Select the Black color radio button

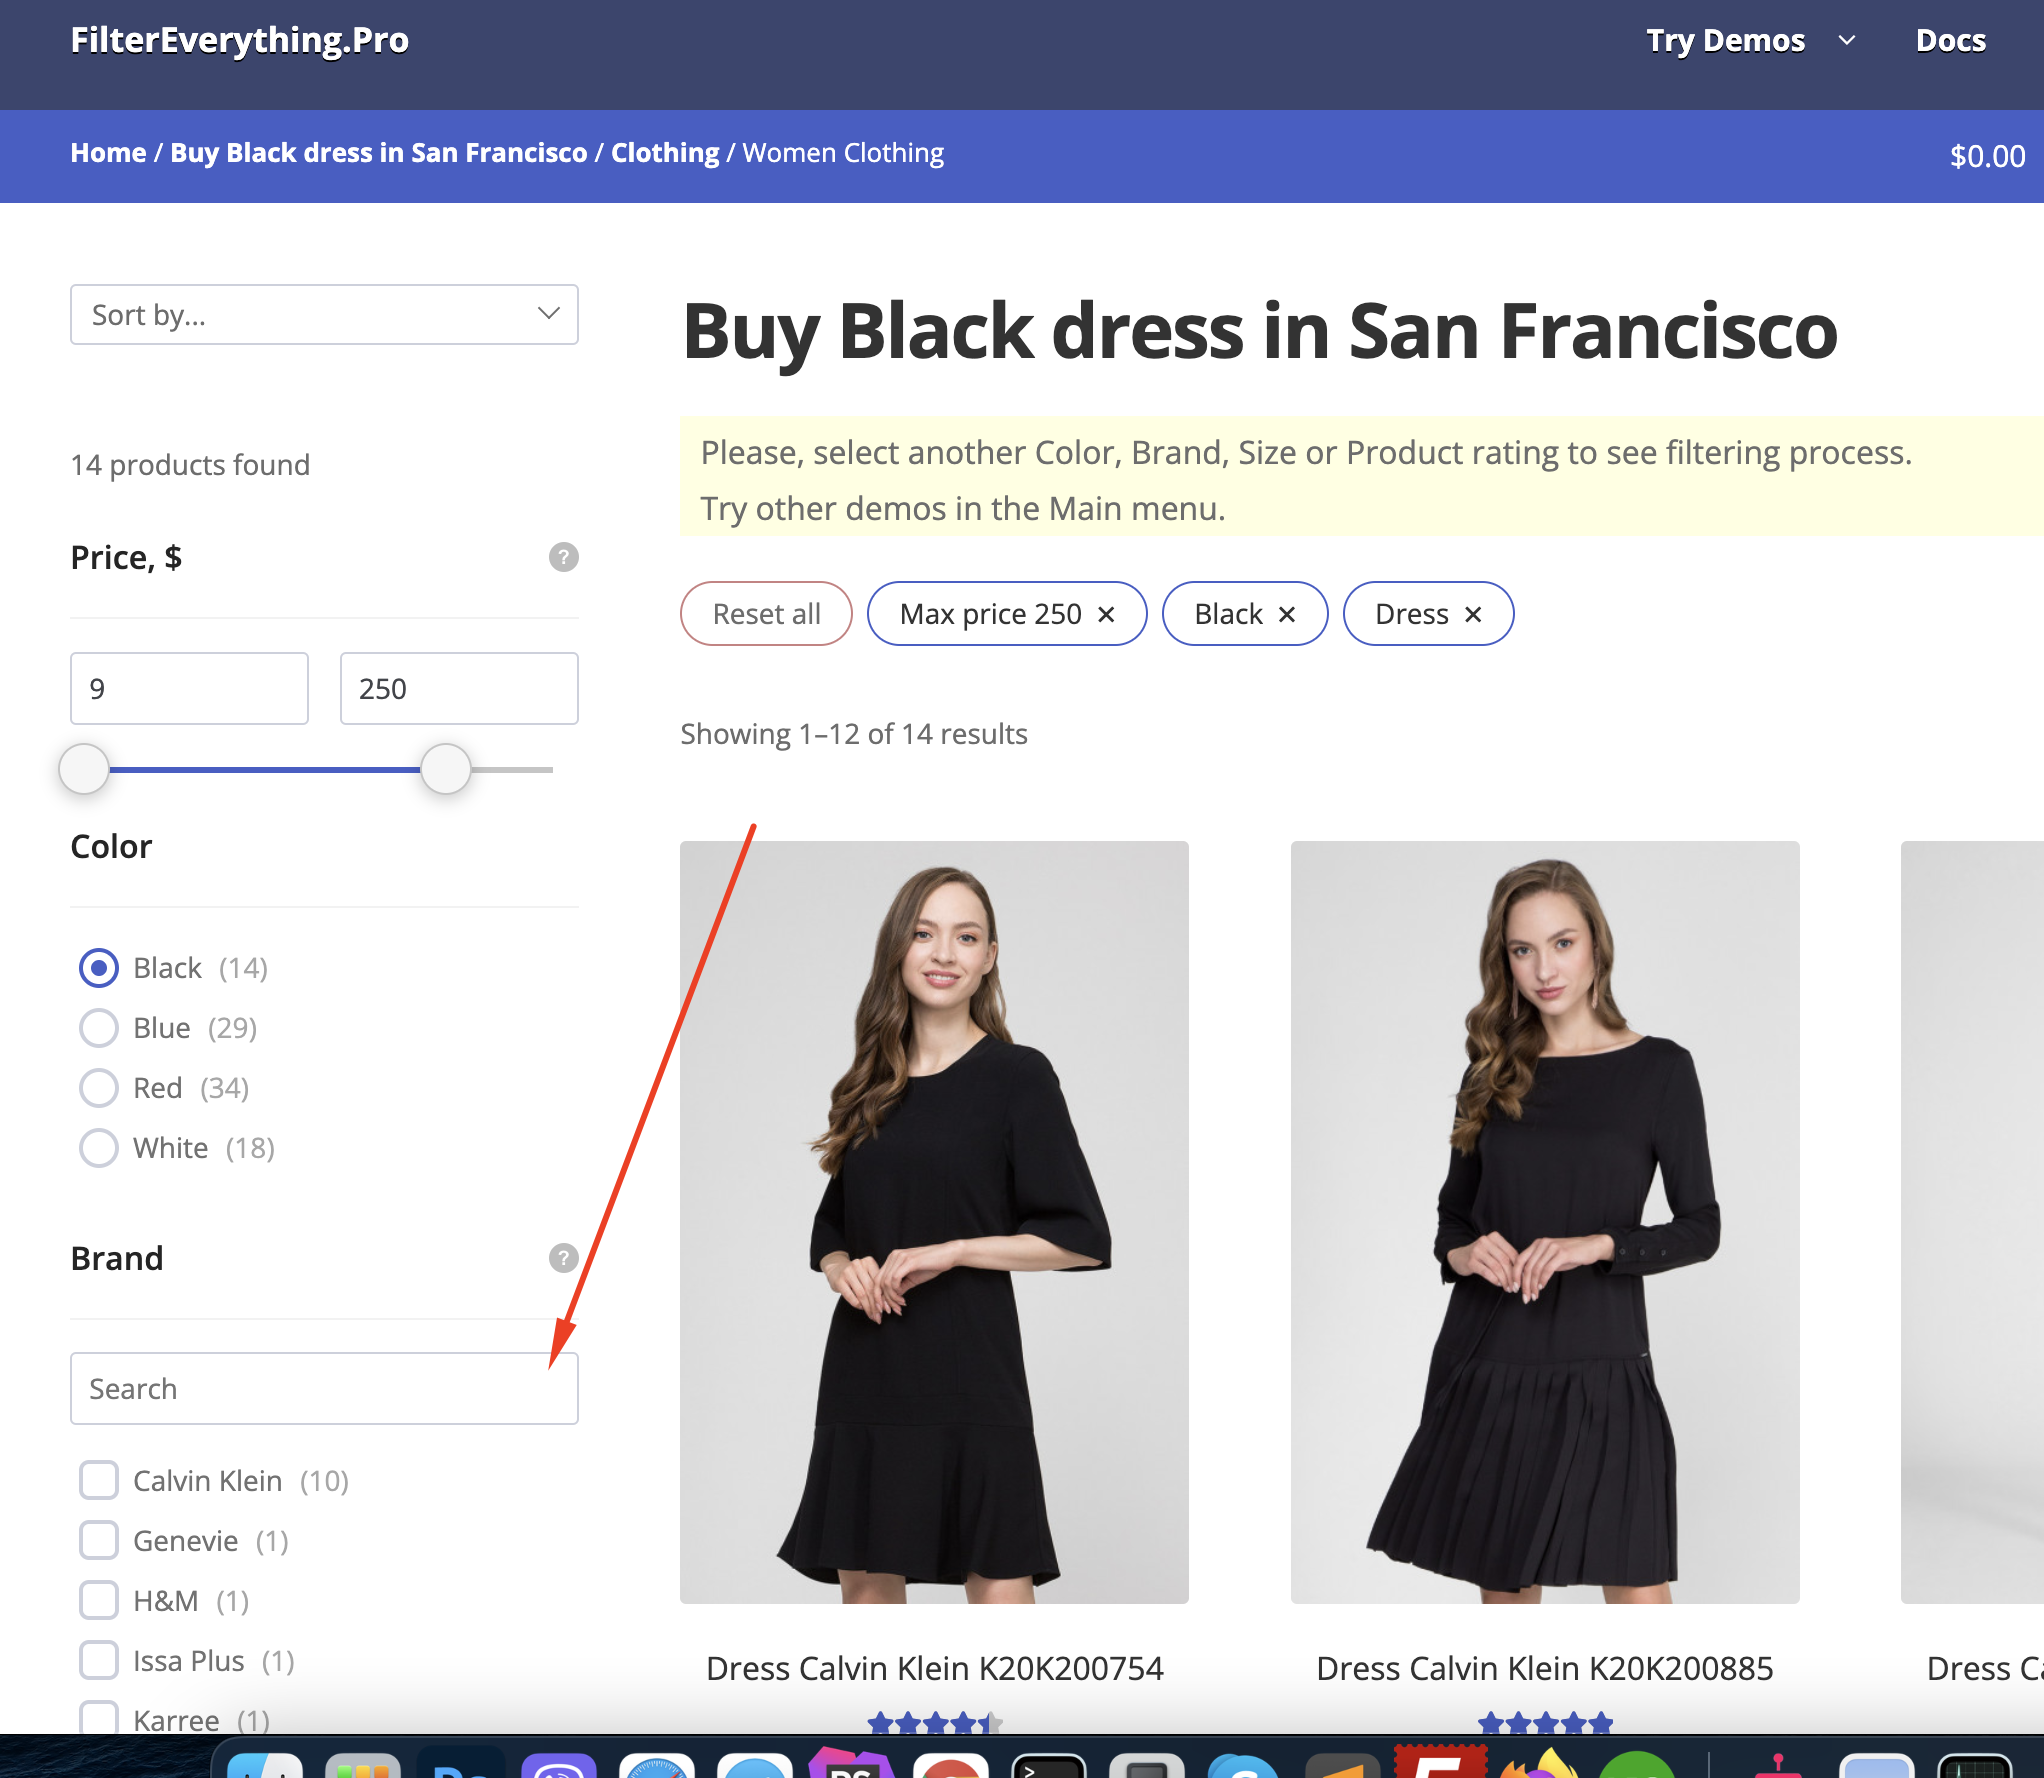click(x=98, y=968)
